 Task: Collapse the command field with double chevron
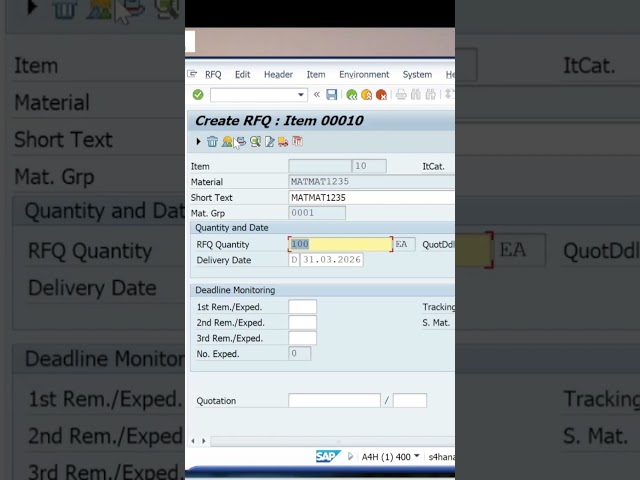click(x=317, y=95)
